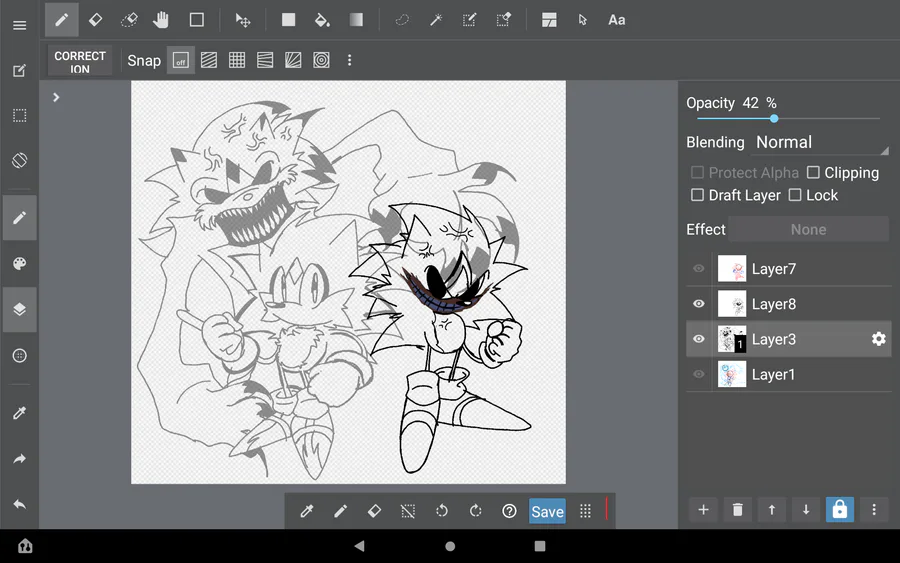
Task: Open the edit icon in left sidebar
Action: click(20, 71)
